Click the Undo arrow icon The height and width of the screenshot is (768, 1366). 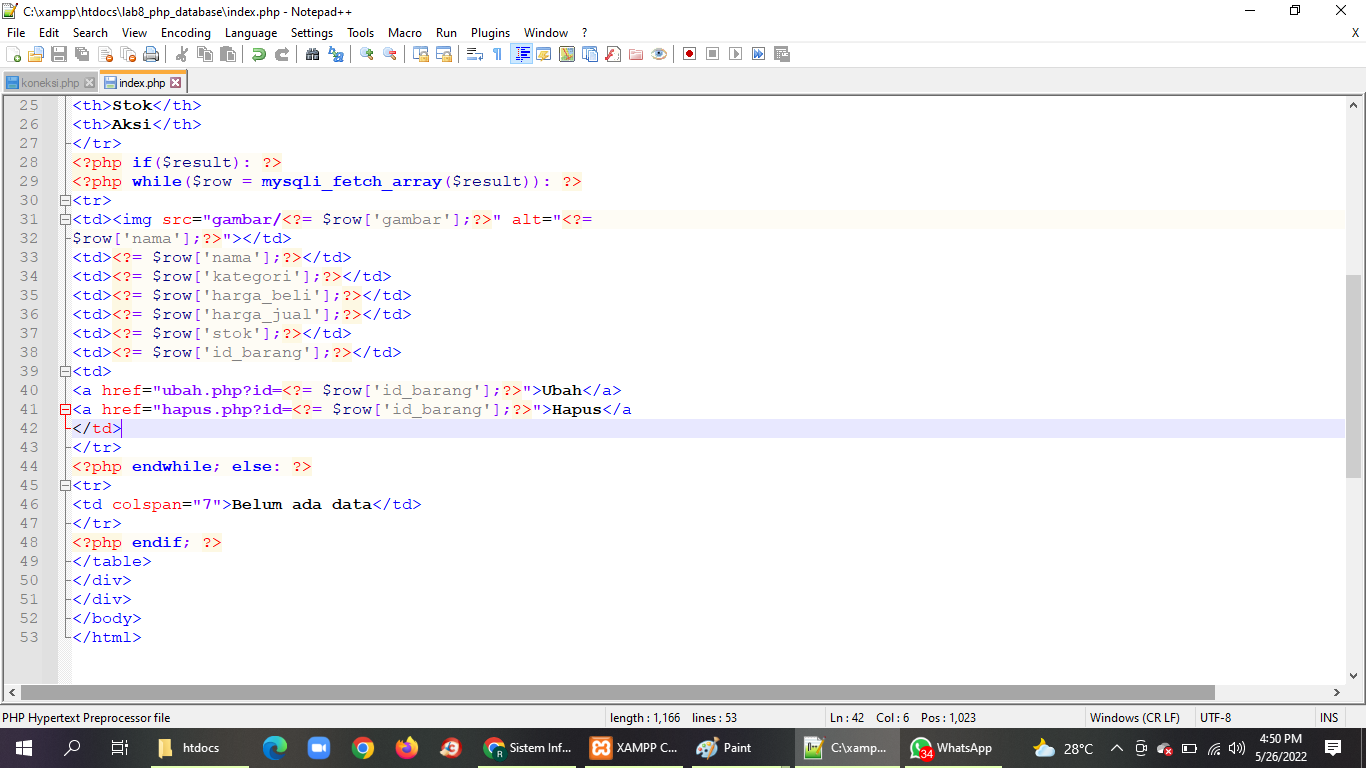point(257,55)
